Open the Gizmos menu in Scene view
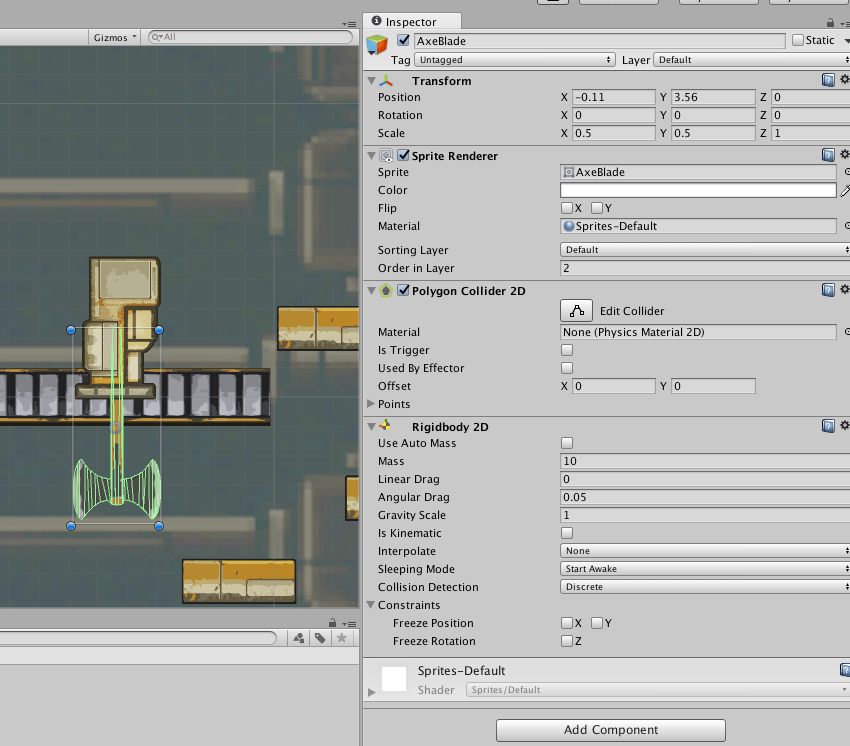Image resolution: width=850 pixels, height=746 pixels. tap(115, 37)
